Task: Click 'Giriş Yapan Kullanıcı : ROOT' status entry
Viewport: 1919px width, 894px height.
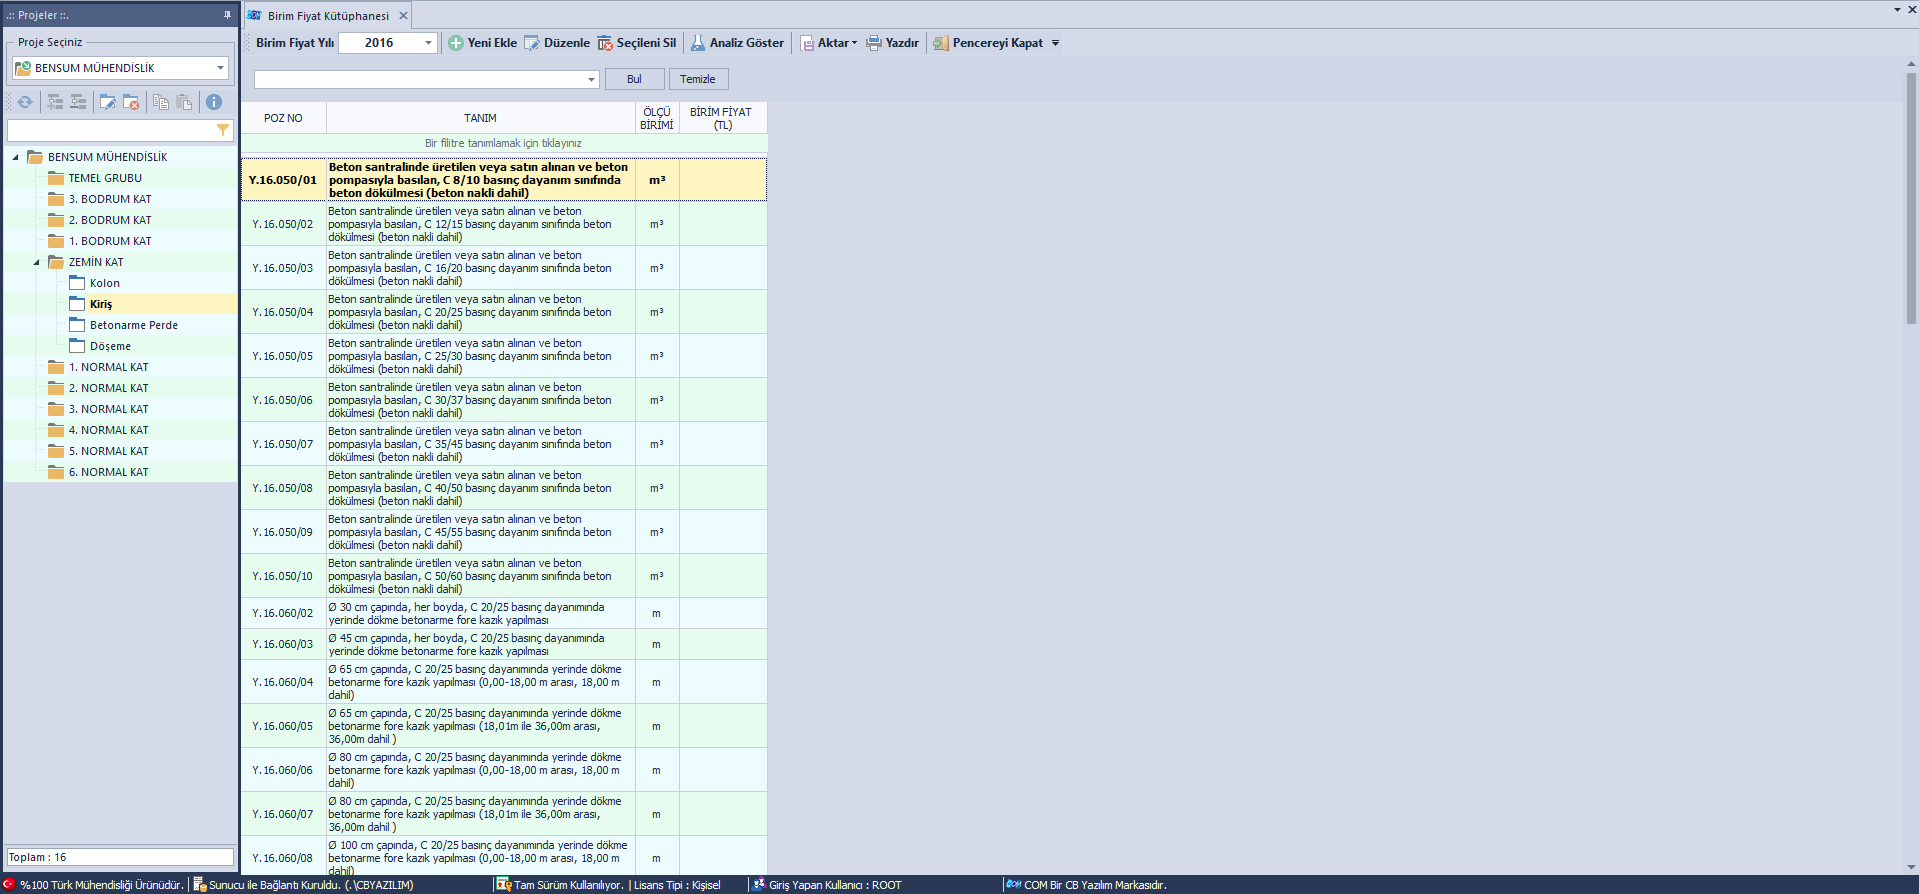Action: tap(827, 885)
